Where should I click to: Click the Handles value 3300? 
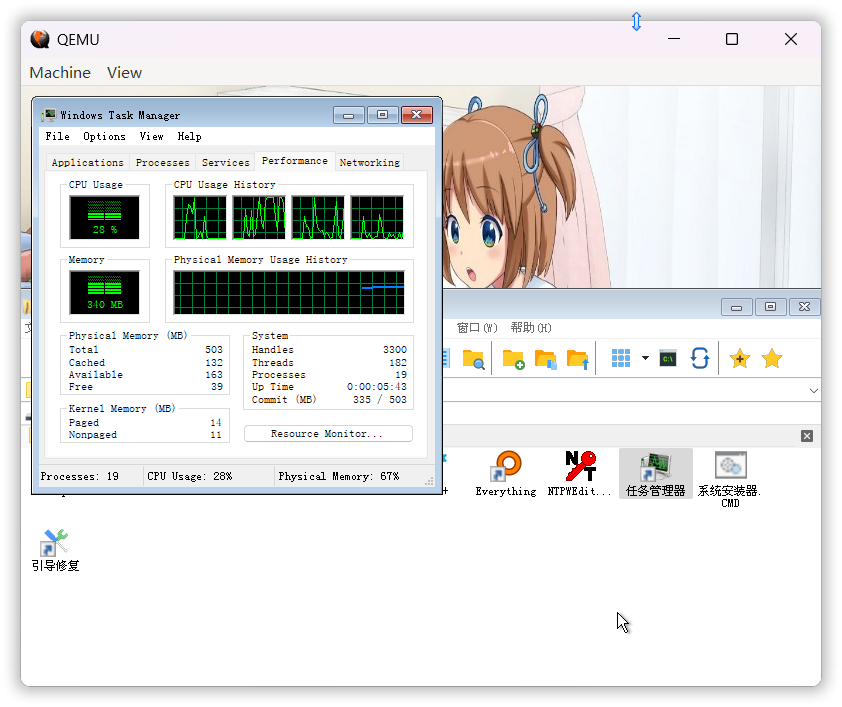(395, 349)
